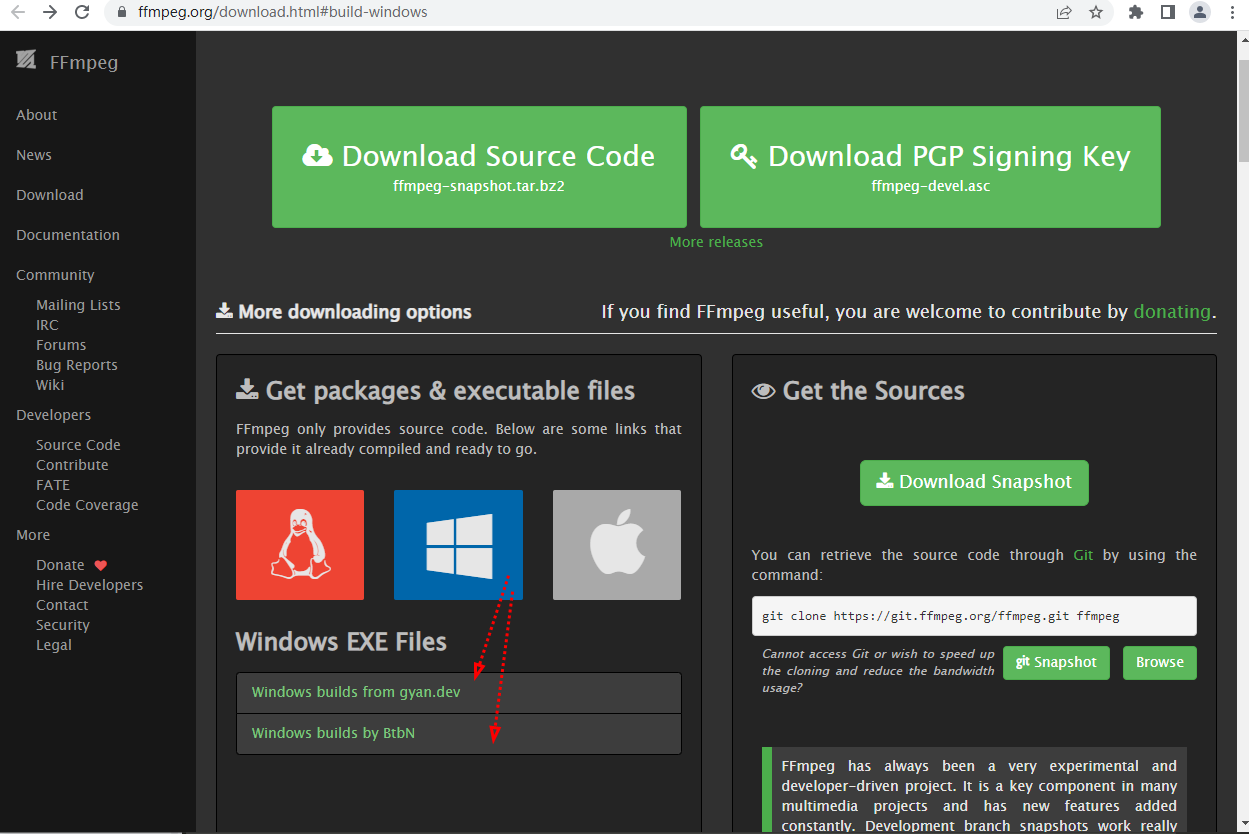Image resolution: width=1249 pixels, height=834 pixels.
Task: Toggle the browser side panel icon
Action: pyautogui.click(x=1167, y=13)
